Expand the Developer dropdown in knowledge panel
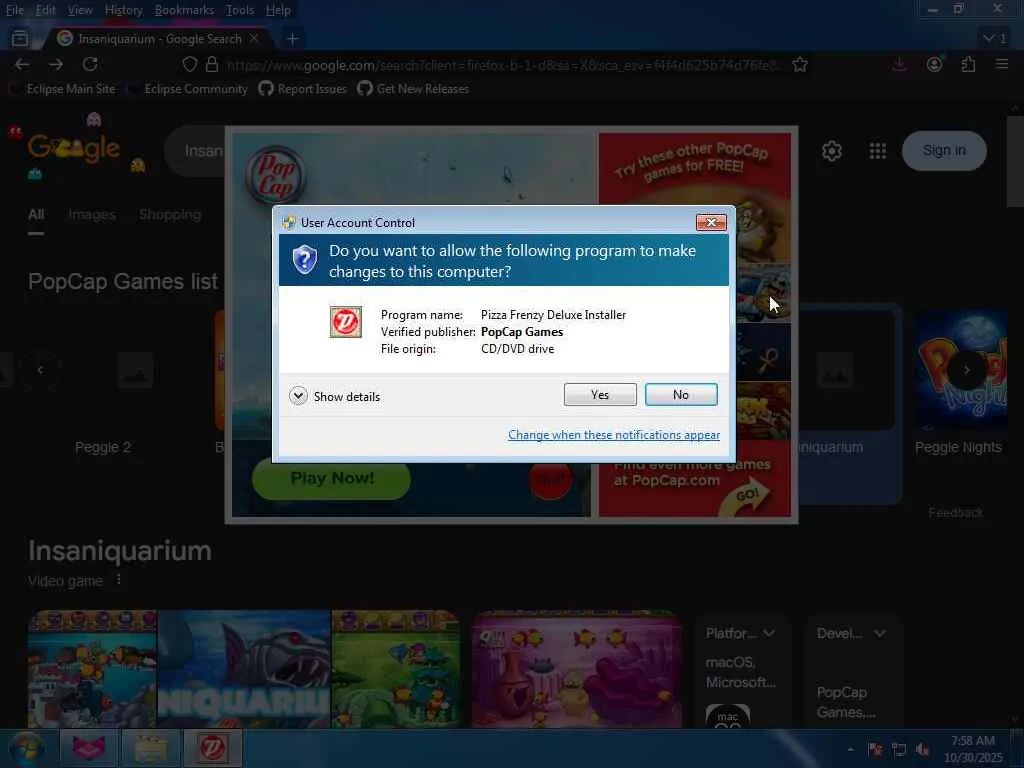Screen dimensions: 1024x768 click(x=851, y=633)
